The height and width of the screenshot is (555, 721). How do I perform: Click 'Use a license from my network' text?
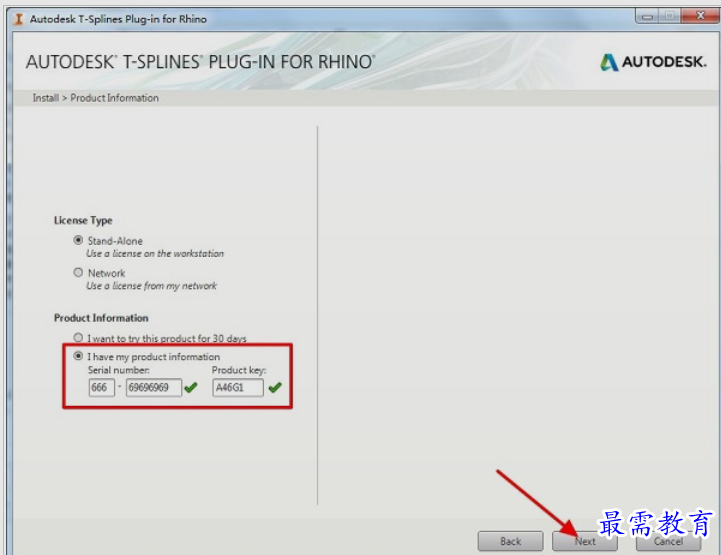tap(151, 286)
